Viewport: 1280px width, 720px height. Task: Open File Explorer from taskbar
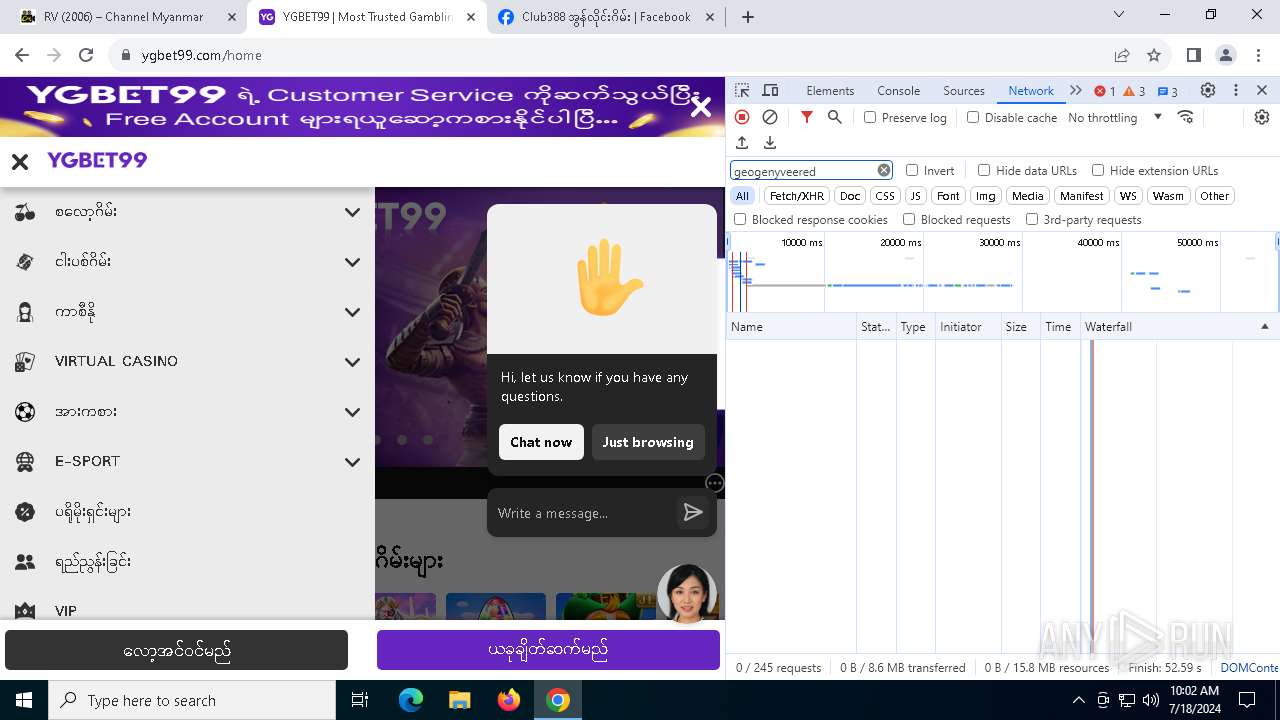pos(460,700)
